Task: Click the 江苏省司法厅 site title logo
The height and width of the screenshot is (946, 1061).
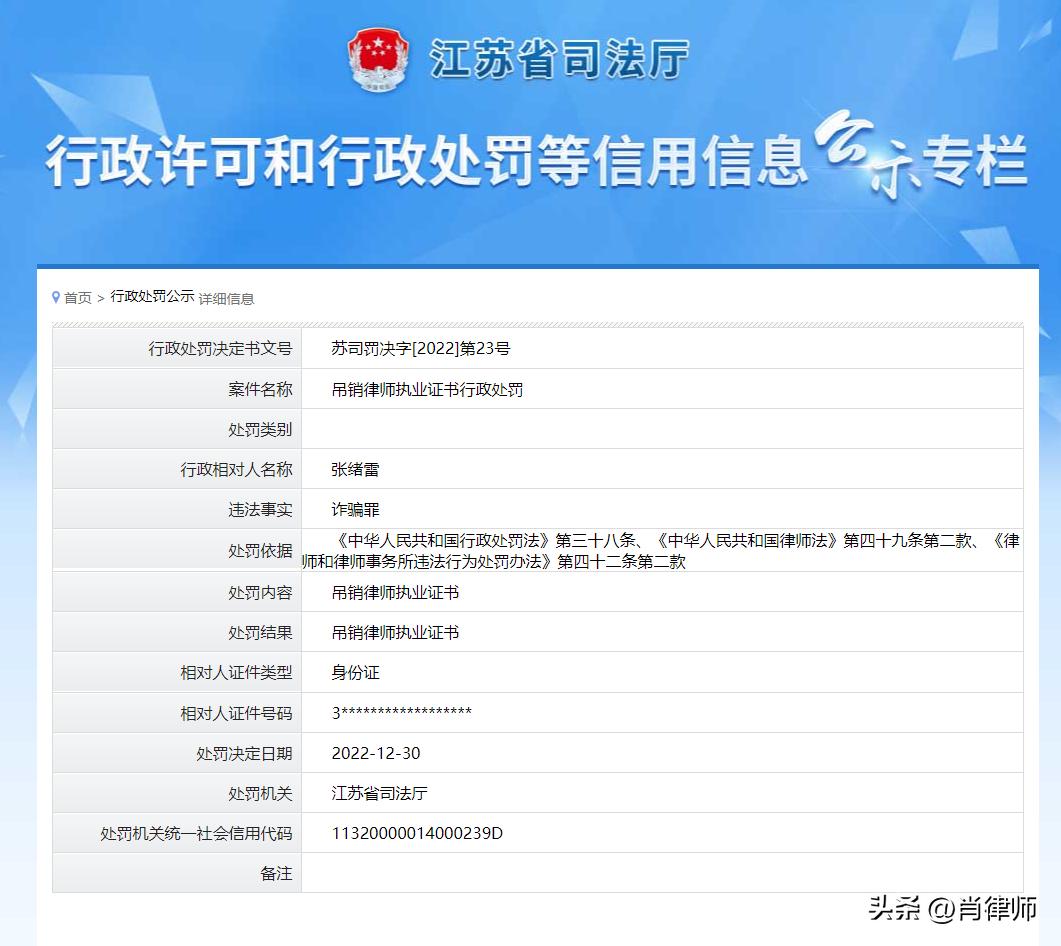Action: pyautogui.click(x=560, y=60)
